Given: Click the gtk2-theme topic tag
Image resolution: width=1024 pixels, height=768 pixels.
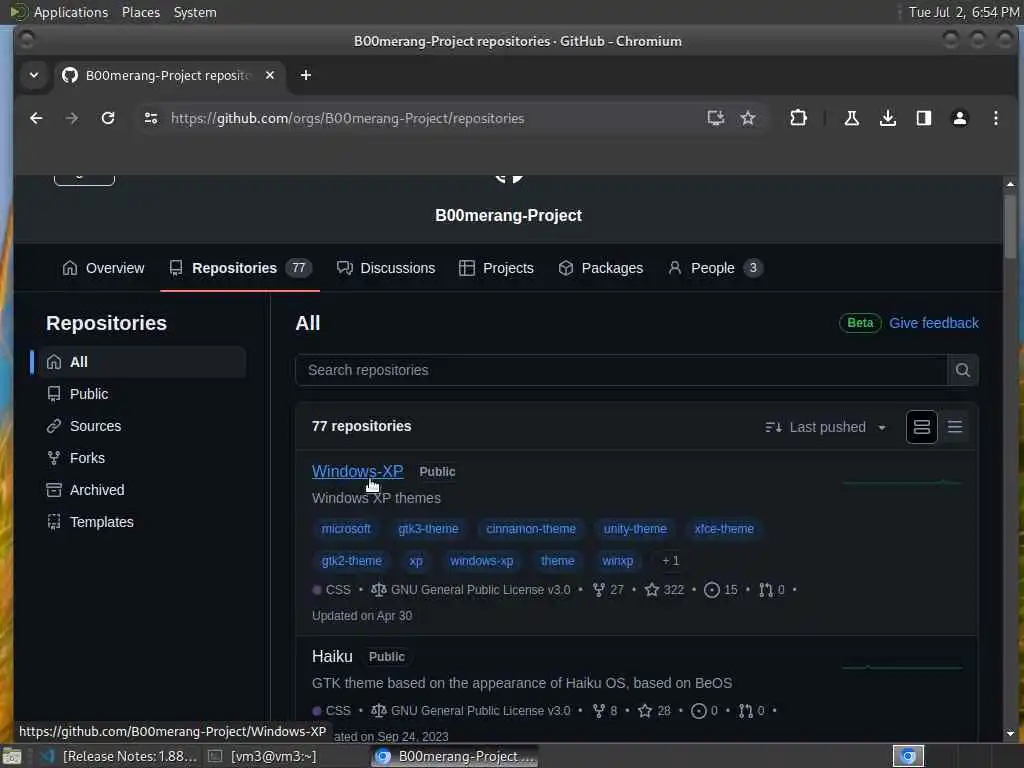Looking at the screenshot, I should pyautogui.click(x=351, y=561).
